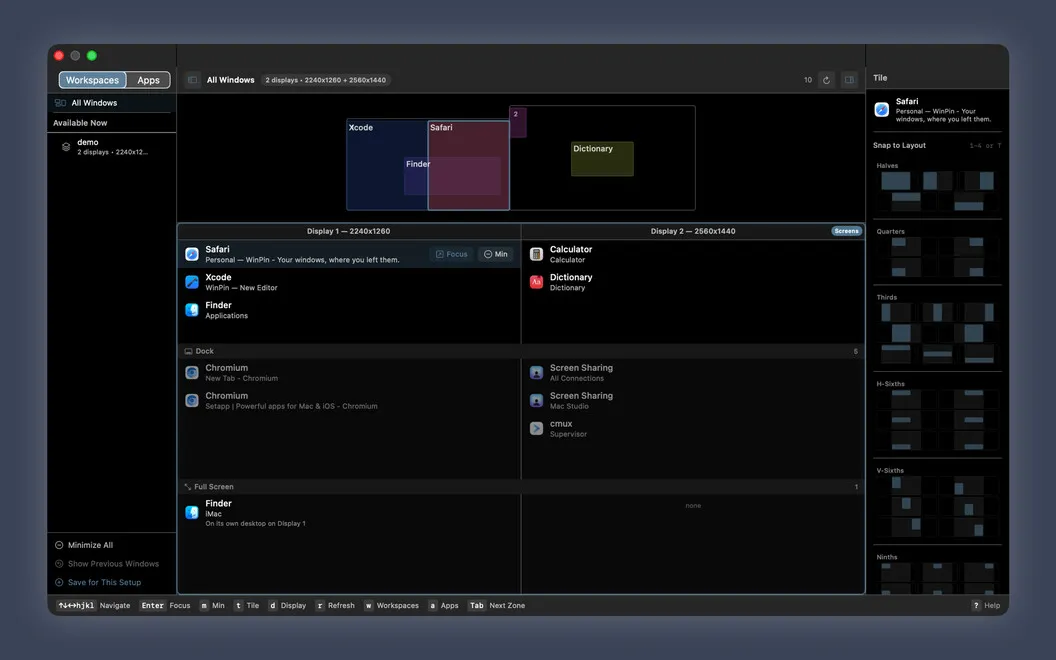Click the demo workspace stack icon

[66, 147]
